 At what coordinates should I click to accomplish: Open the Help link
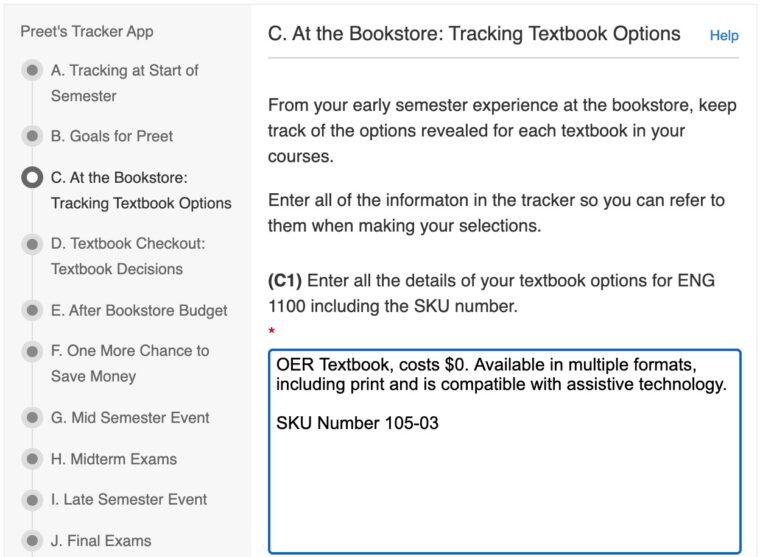(x=724, y=36)
